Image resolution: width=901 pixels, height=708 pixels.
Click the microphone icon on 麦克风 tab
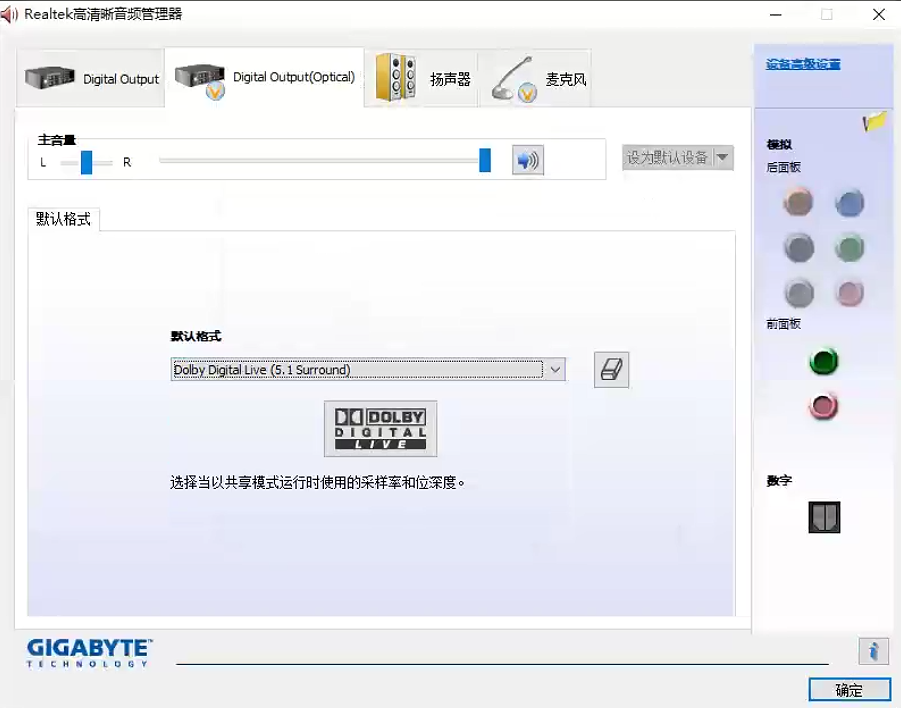(514, 79)
